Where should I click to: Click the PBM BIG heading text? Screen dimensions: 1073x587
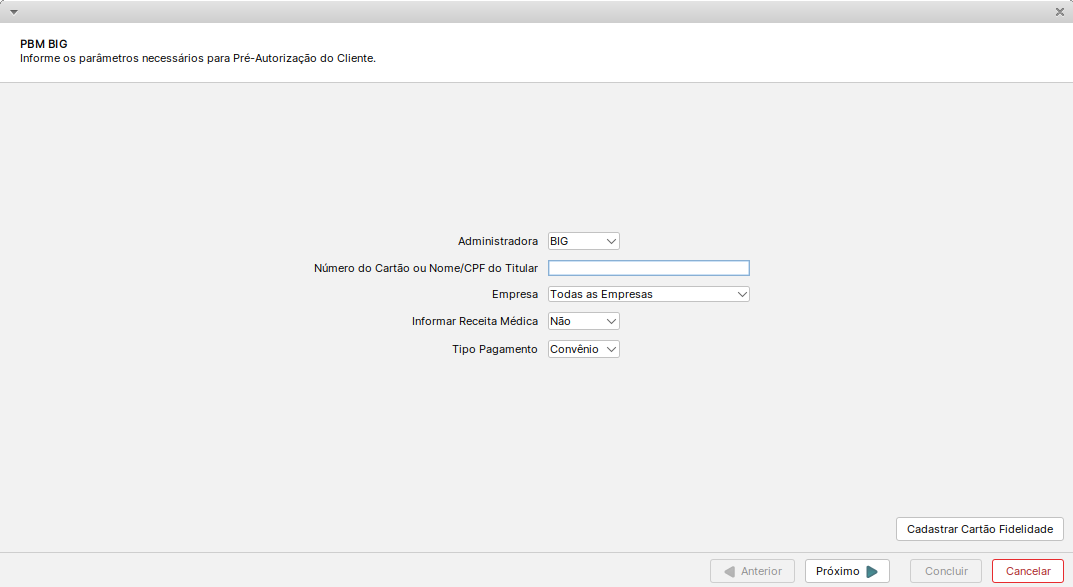coord(44,44)
